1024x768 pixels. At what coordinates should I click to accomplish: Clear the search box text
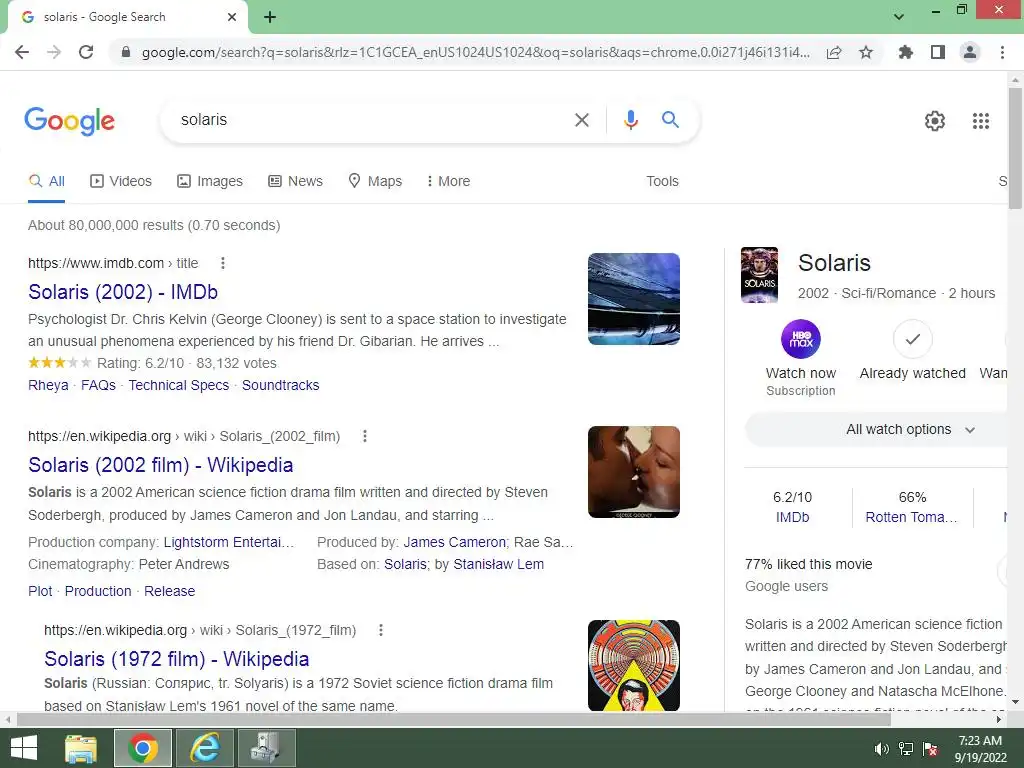click(581, 120)
